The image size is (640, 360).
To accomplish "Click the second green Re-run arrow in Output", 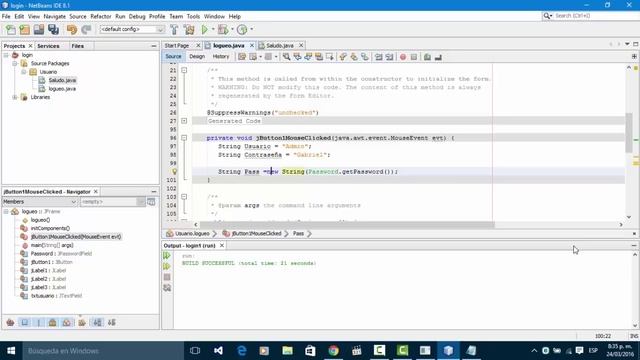I will tap(167, 266).
